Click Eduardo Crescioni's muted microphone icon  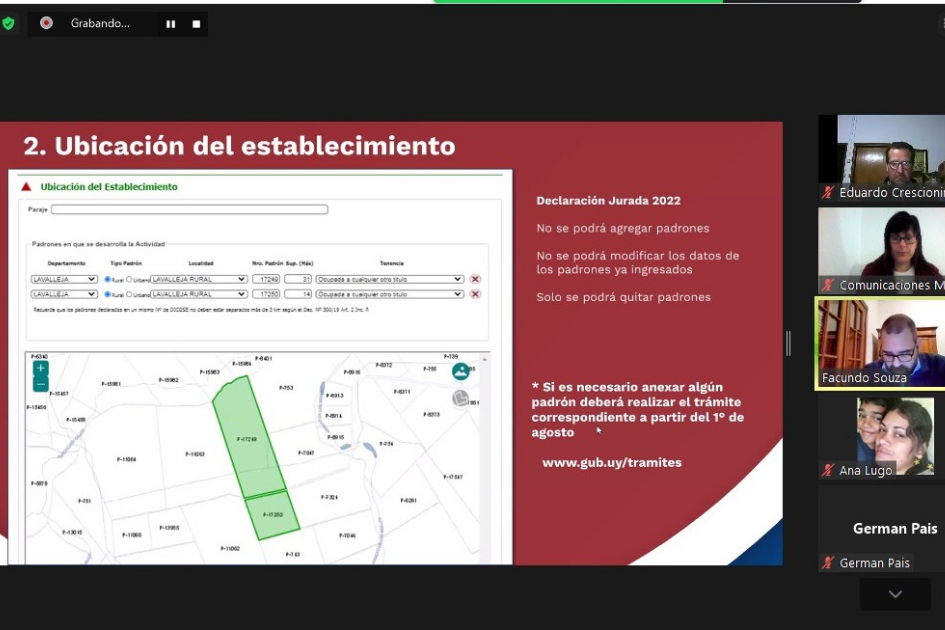tap(828, 192)
